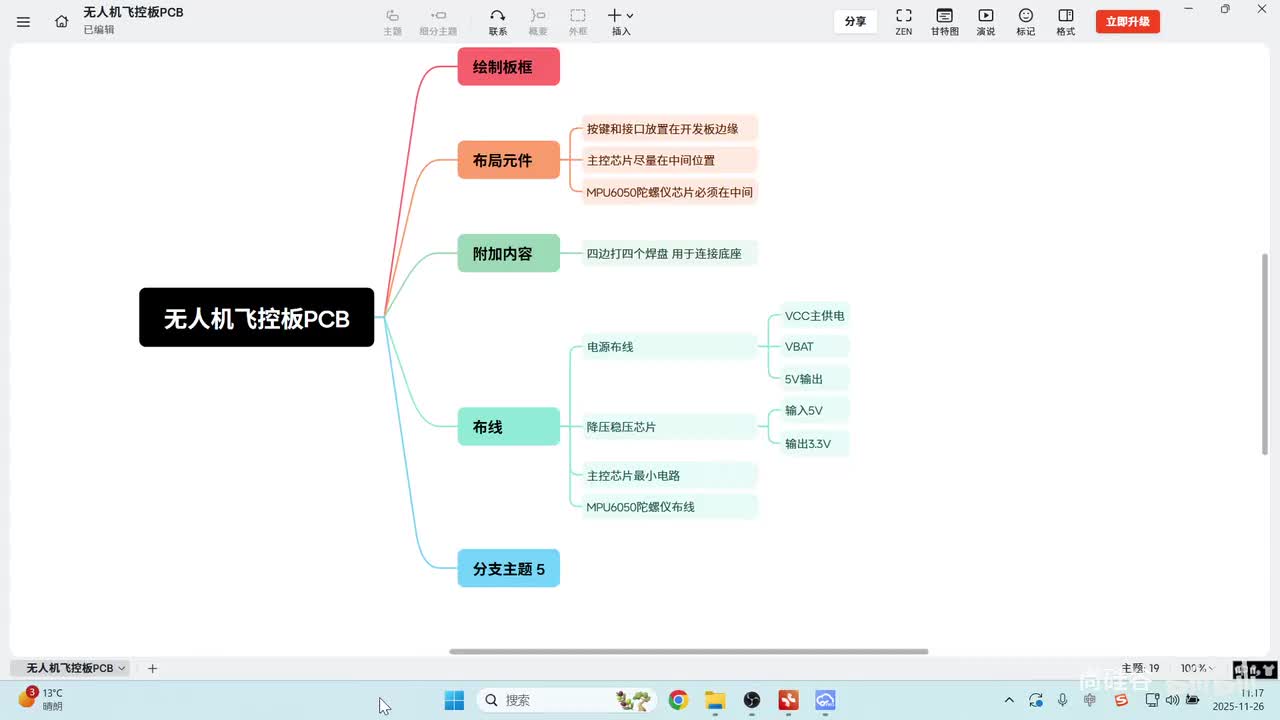The width and height of the screenshot is (1280, 720).
Task: Select the 主控芯片最小电路 subtopic
Action: click(670, 475)
